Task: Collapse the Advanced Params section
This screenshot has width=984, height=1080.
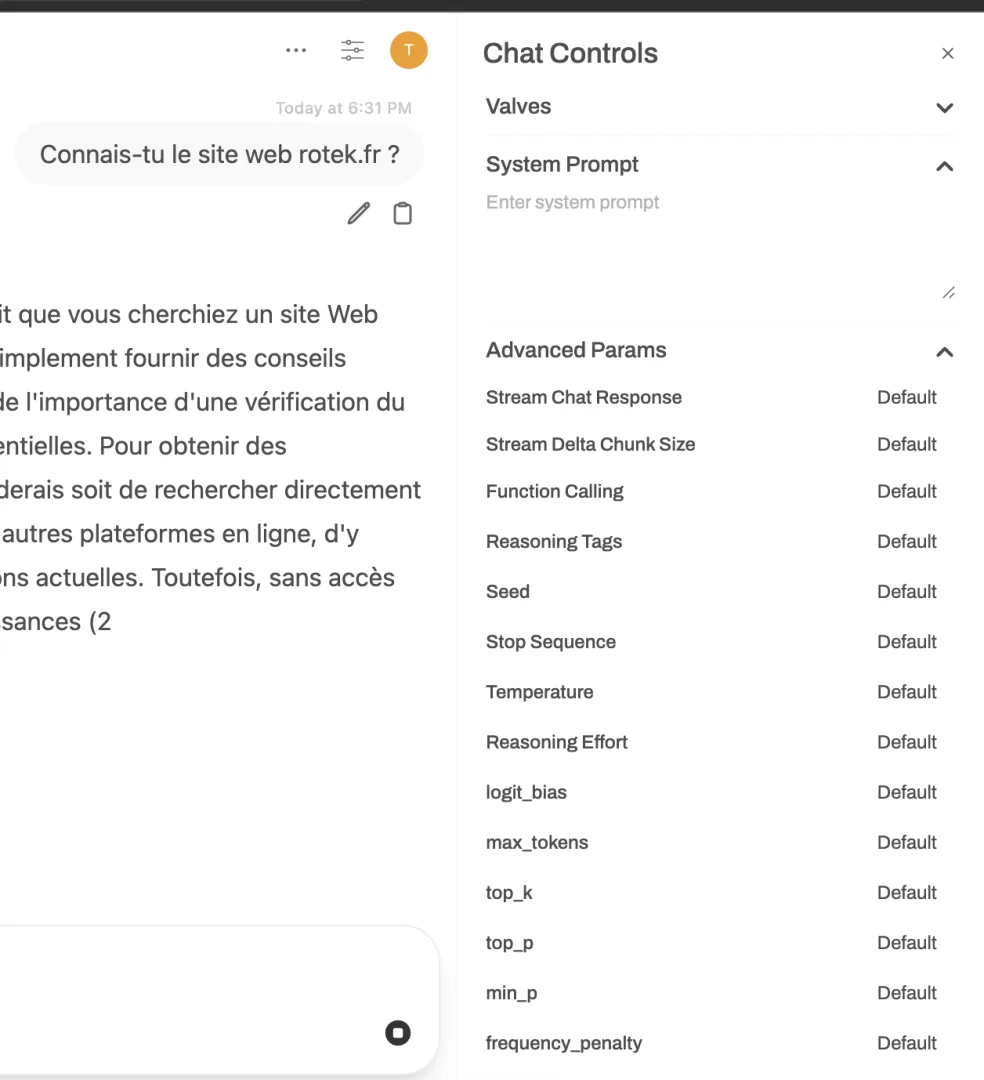Action: [944, 352]
